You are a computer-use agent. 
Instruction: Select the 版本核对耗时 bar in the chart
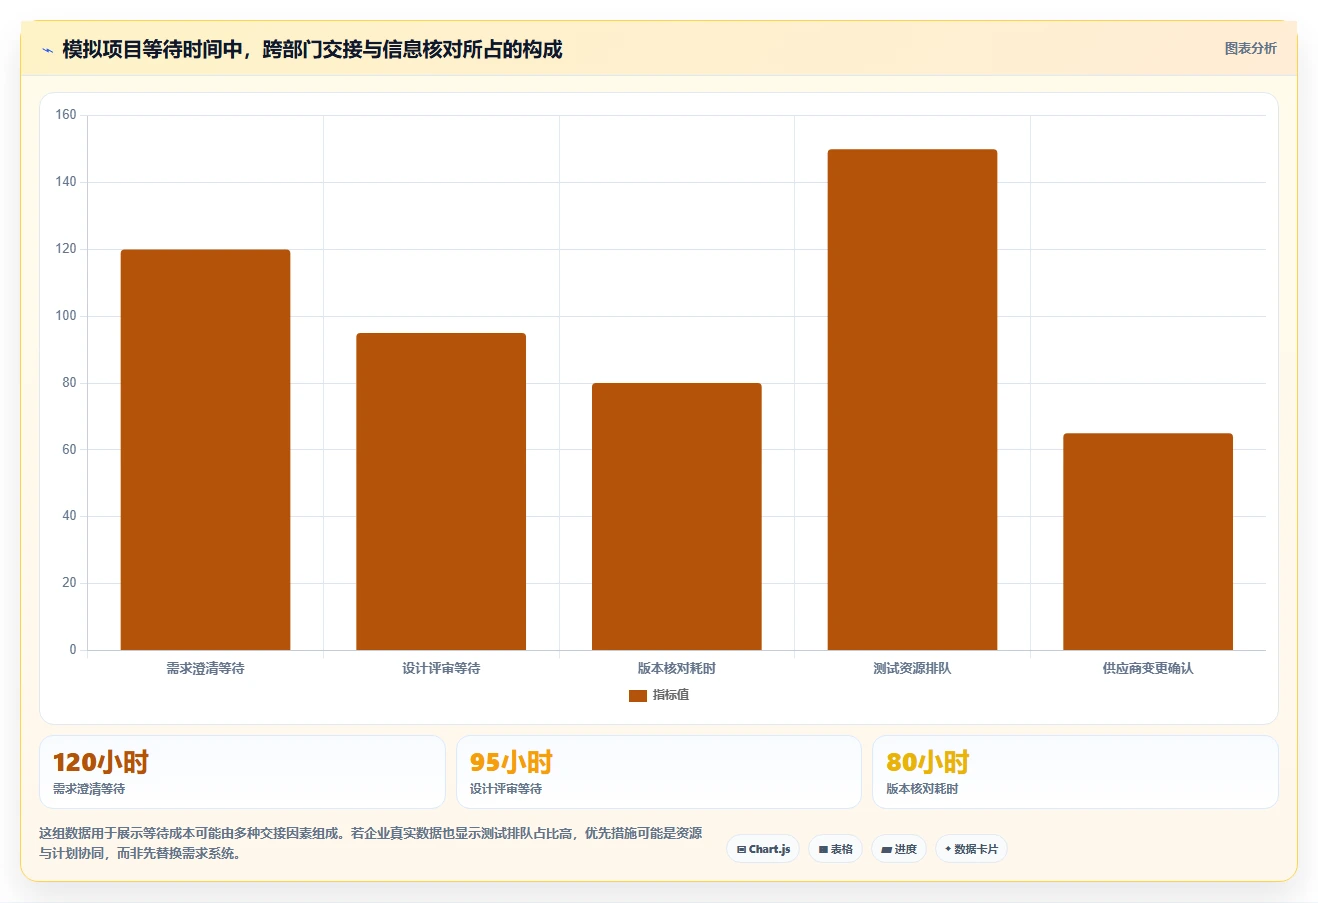[677, 516]
